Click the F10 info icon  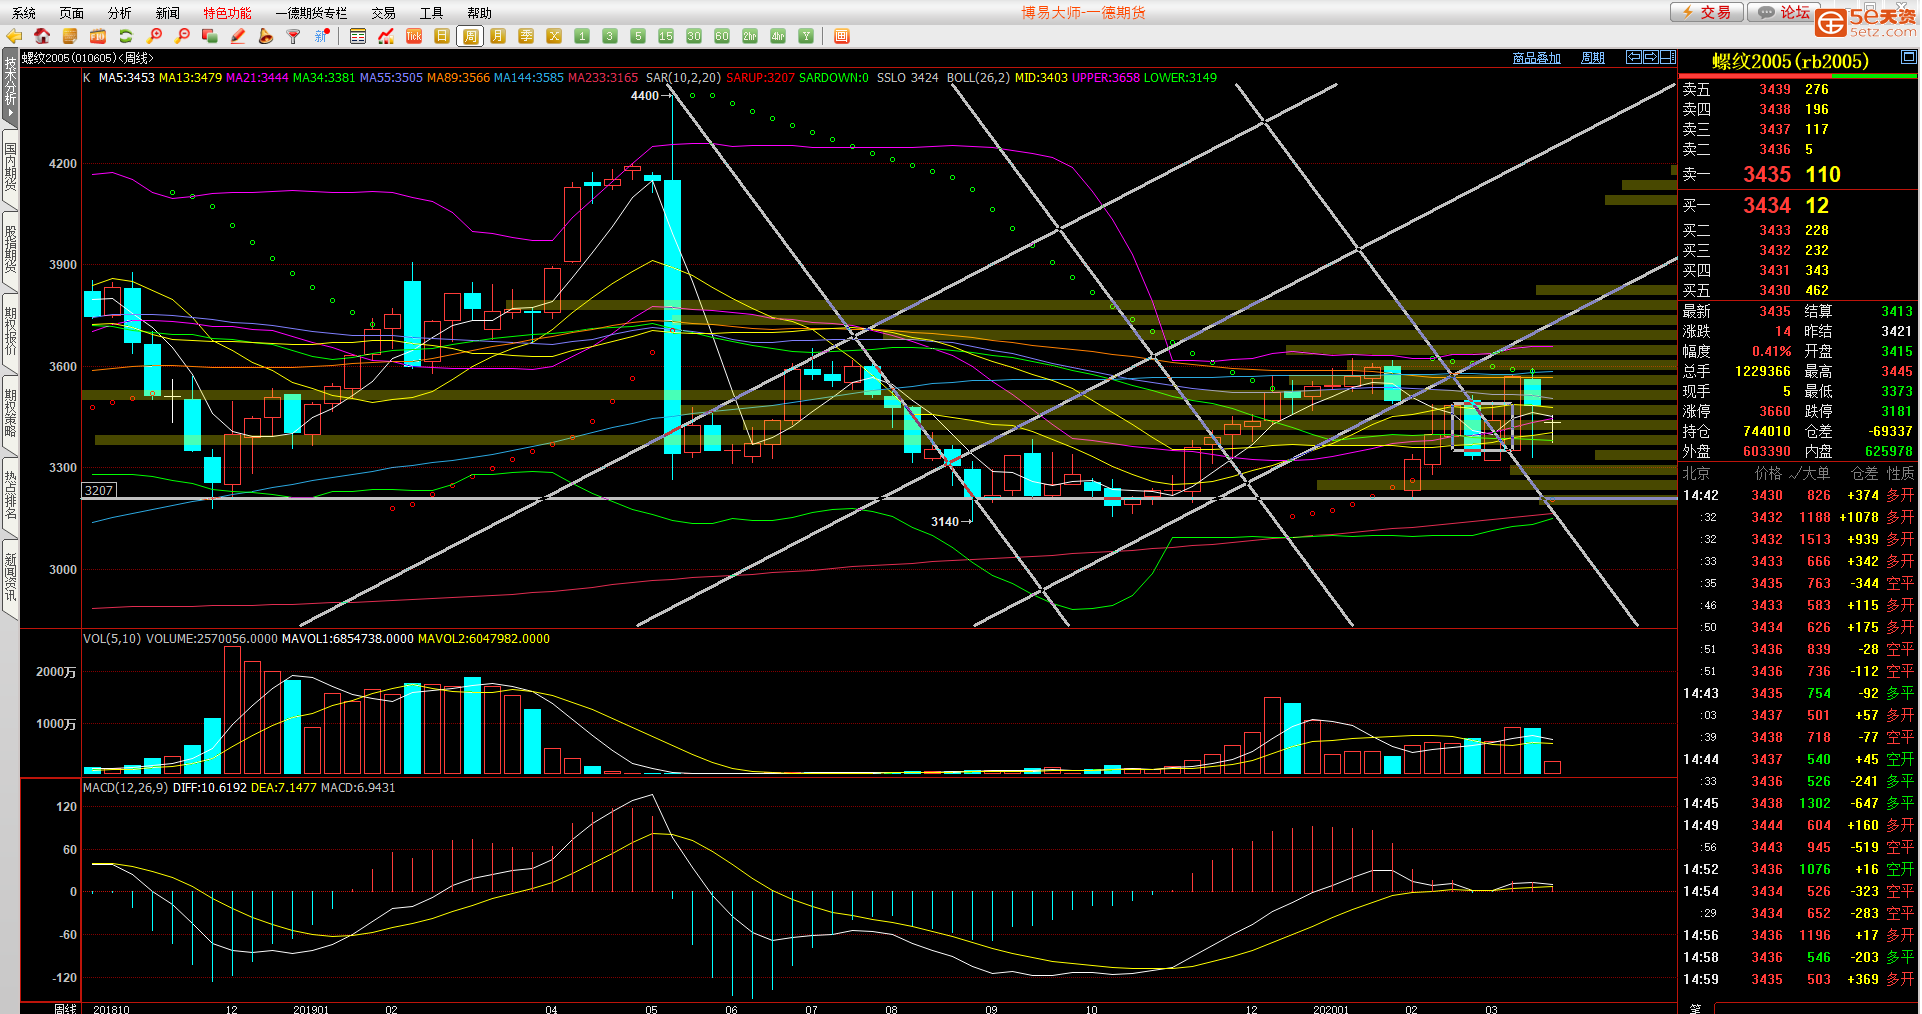tap(98, 36)
